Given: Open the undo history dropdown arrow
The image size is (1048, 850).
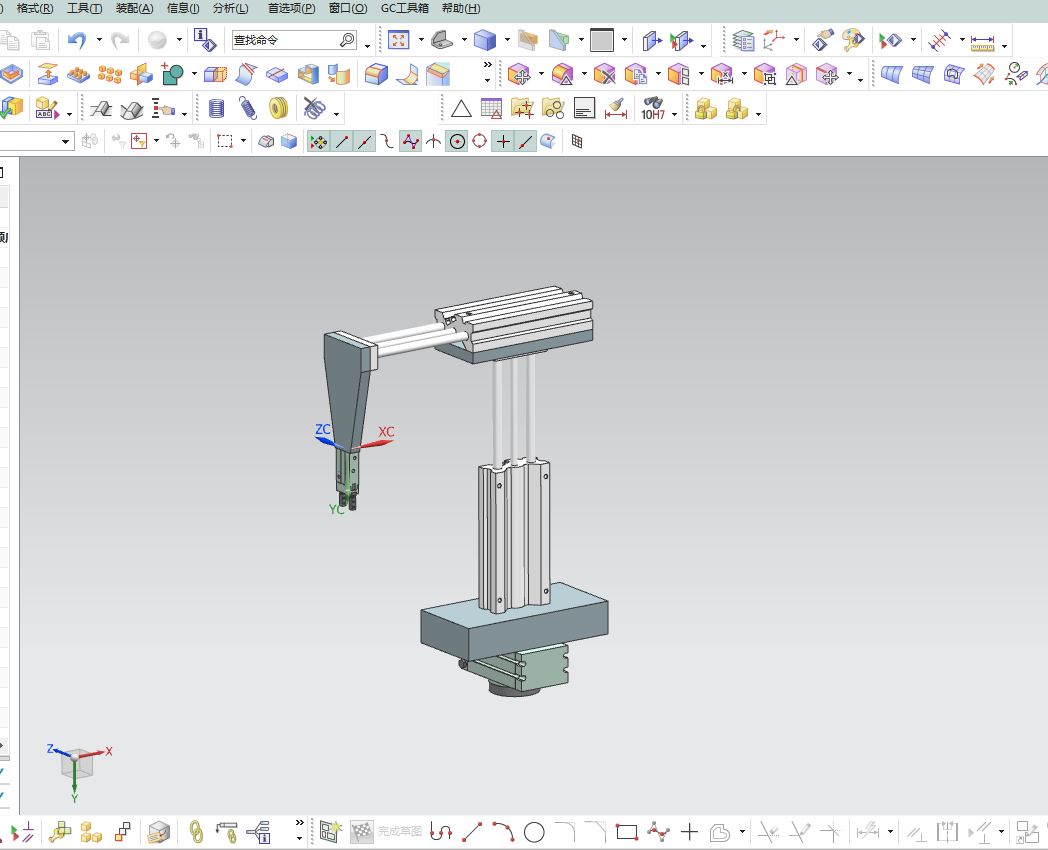Looking at the screenshot, I should 99,41.
